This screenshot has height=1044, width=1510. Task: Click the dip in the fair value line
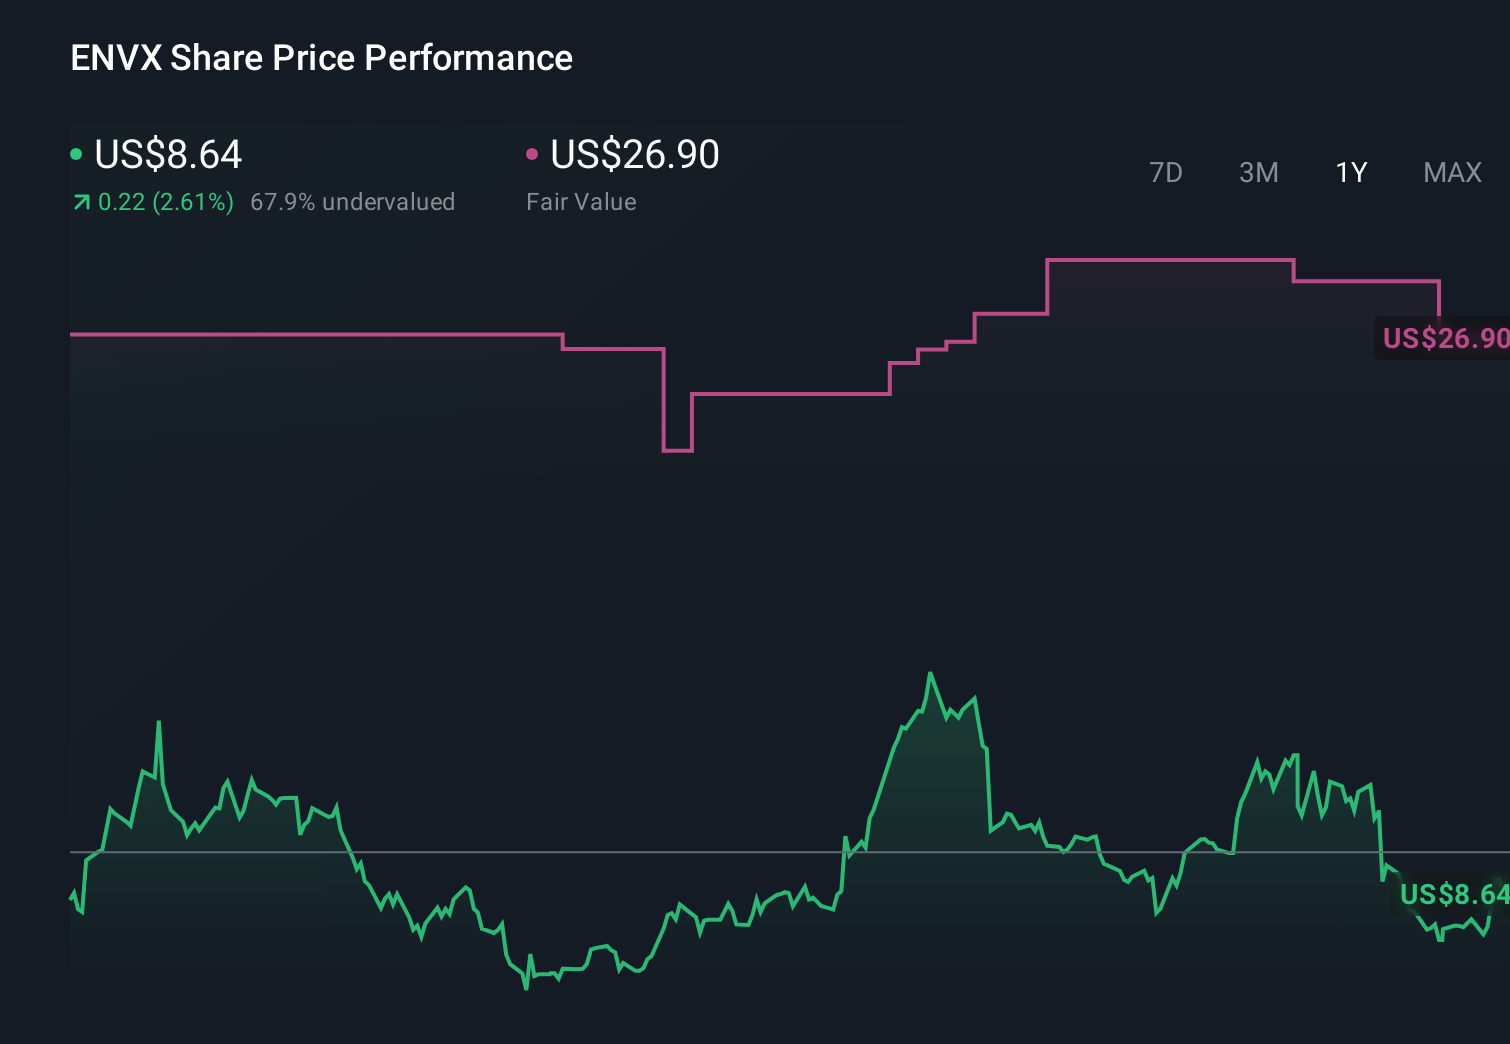coord(676,450)
